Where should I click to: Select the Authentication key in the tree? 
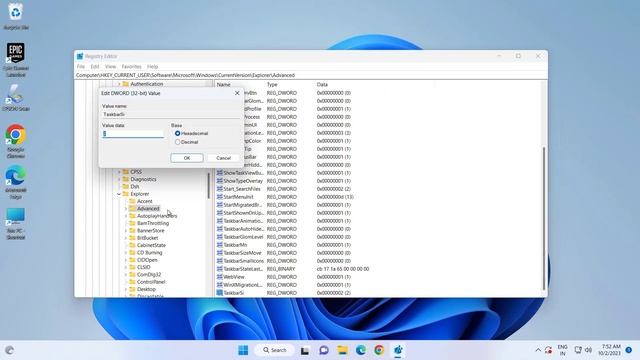tap(147, 84)
